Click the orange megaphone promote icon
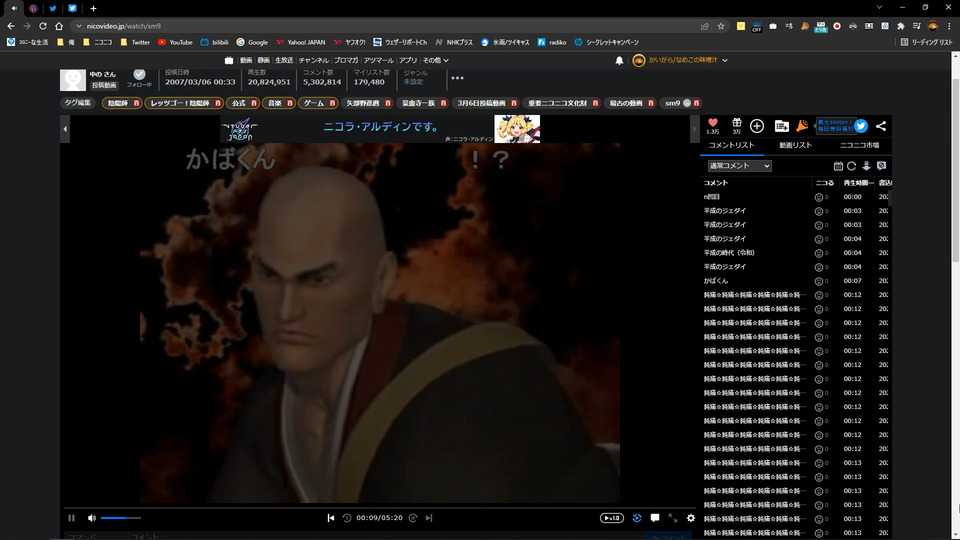Viewport: 960px width, 540px height. click(x=802, y=126)
